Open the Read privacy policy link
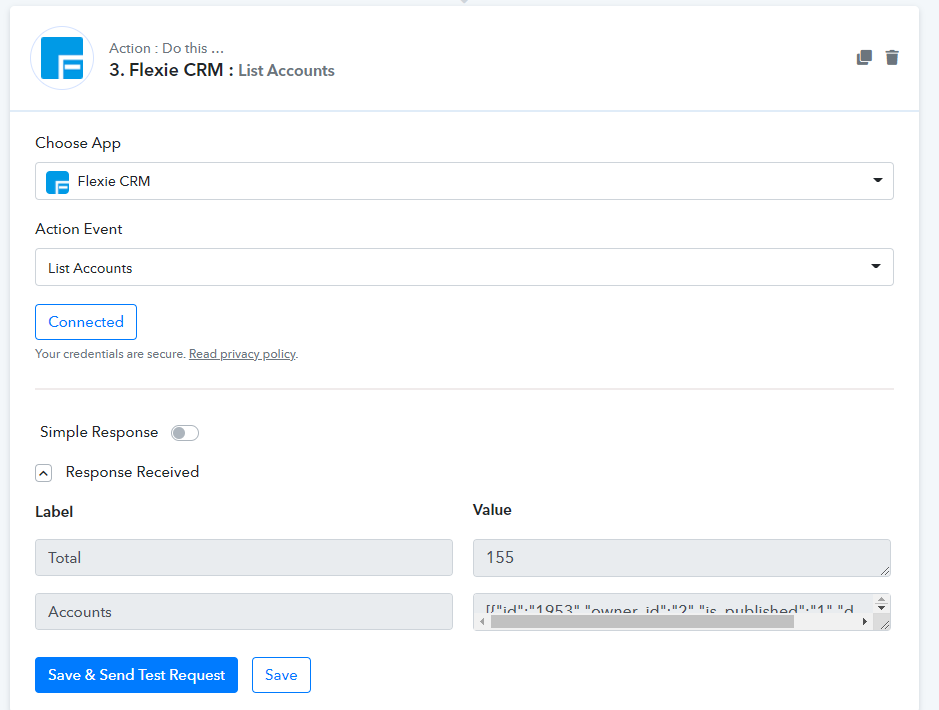This screenshot has width=939, height=710. (x=242, y=354)
